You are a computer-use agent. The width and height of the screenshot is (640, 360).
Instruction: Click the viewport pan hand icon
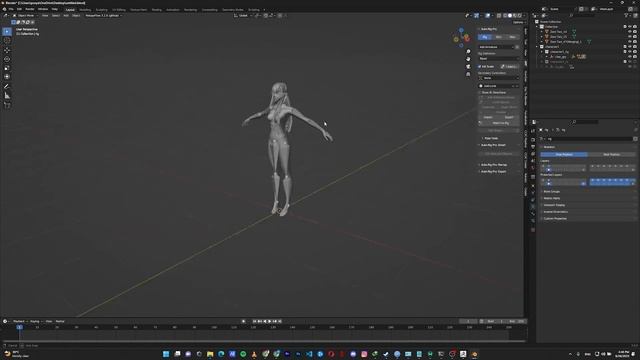[468, 59]
